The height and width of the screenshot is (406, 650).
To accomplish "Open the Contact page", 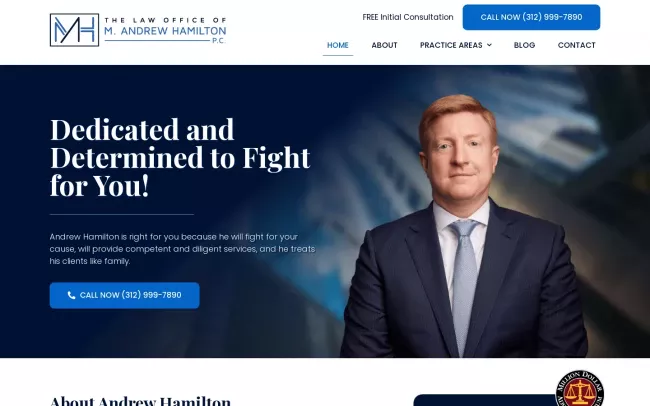I will click(x=576, y=45).
